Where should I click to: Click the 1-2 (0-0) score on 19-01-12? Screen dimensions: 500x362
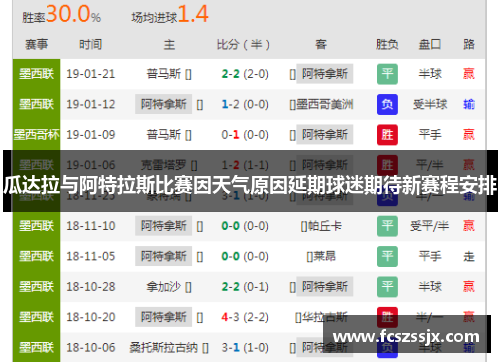pyautogui.click(x=245, y=104)
